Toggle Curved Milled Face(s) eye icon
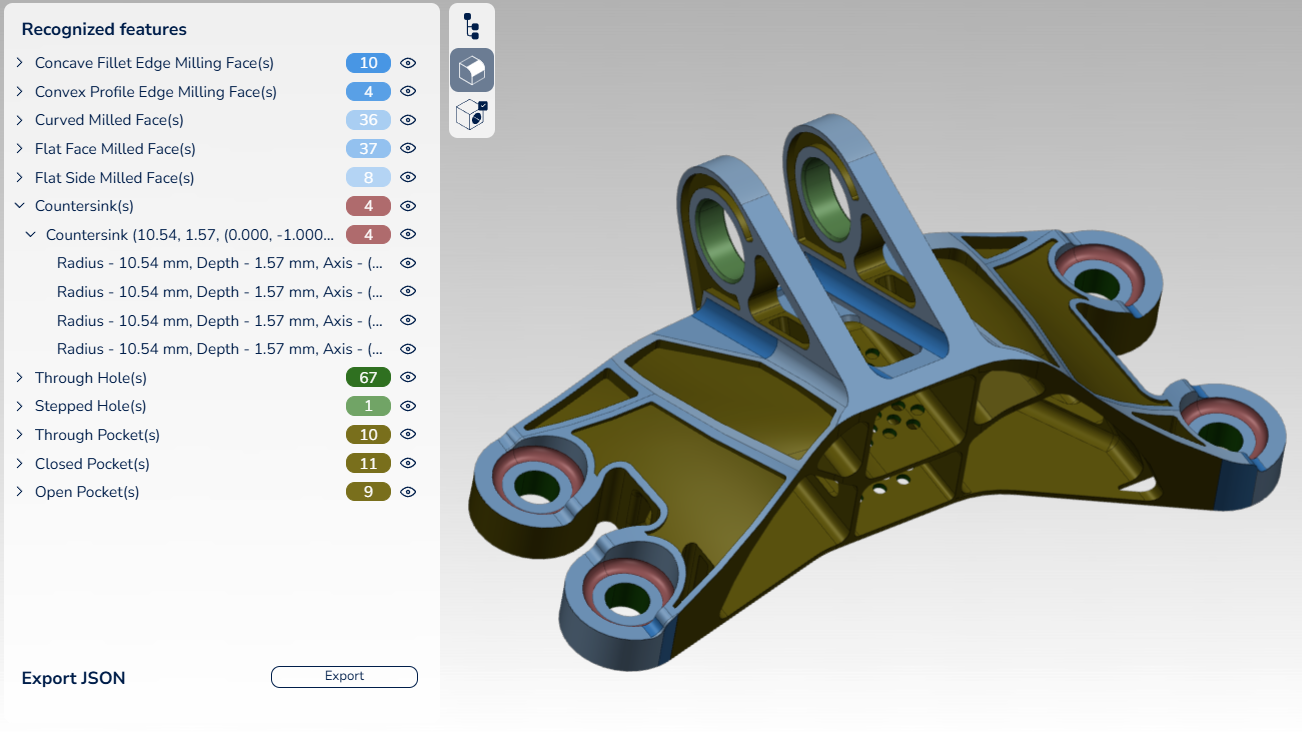This screenshot has width=1302, height=732. 408,120
